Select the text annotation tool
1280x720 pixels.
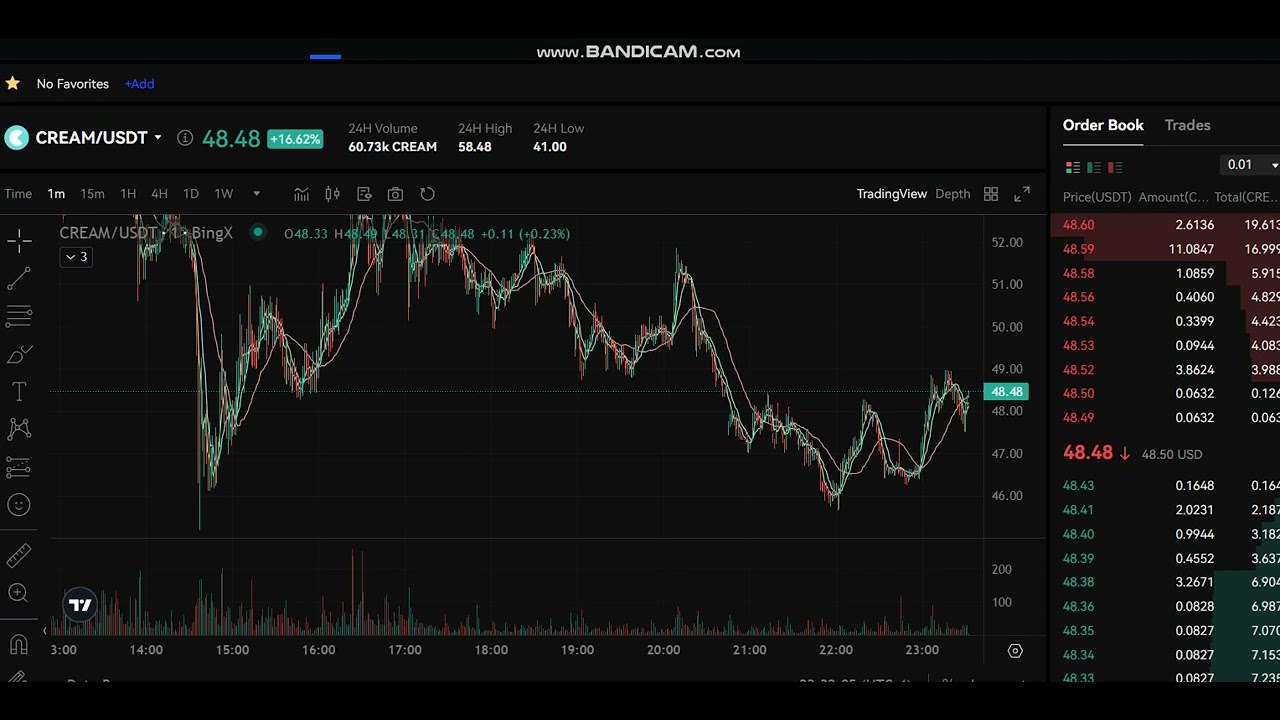[x=19, y=392]
